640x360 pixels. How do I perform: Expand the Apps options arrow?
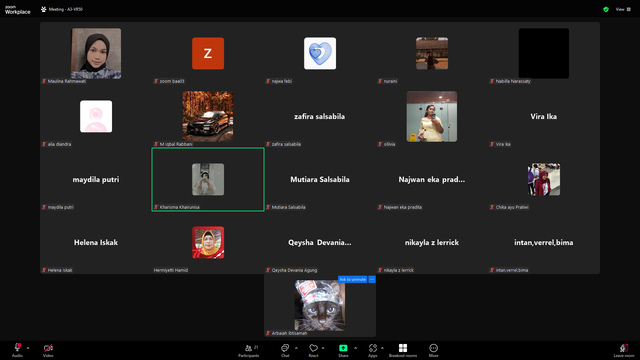click(x=382, y=348)
